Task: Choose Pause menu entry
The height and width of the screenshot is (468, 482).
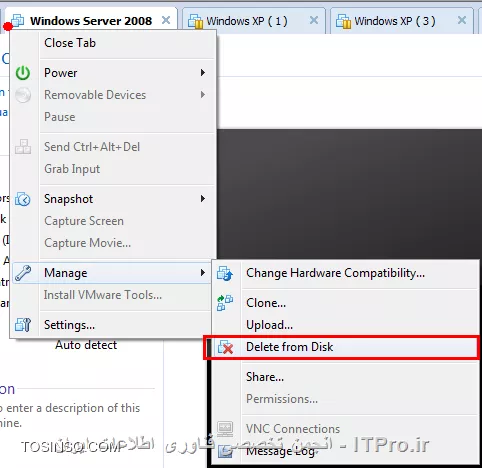Action: tap(112, 117)
